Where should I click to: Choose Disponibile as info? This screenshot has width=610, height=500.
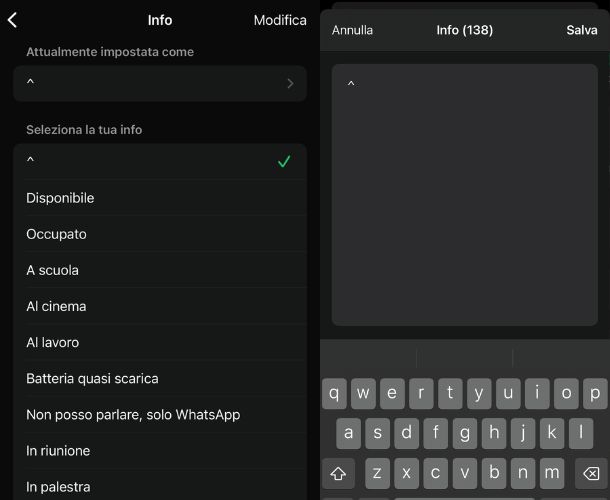click(x=160, y=198)
